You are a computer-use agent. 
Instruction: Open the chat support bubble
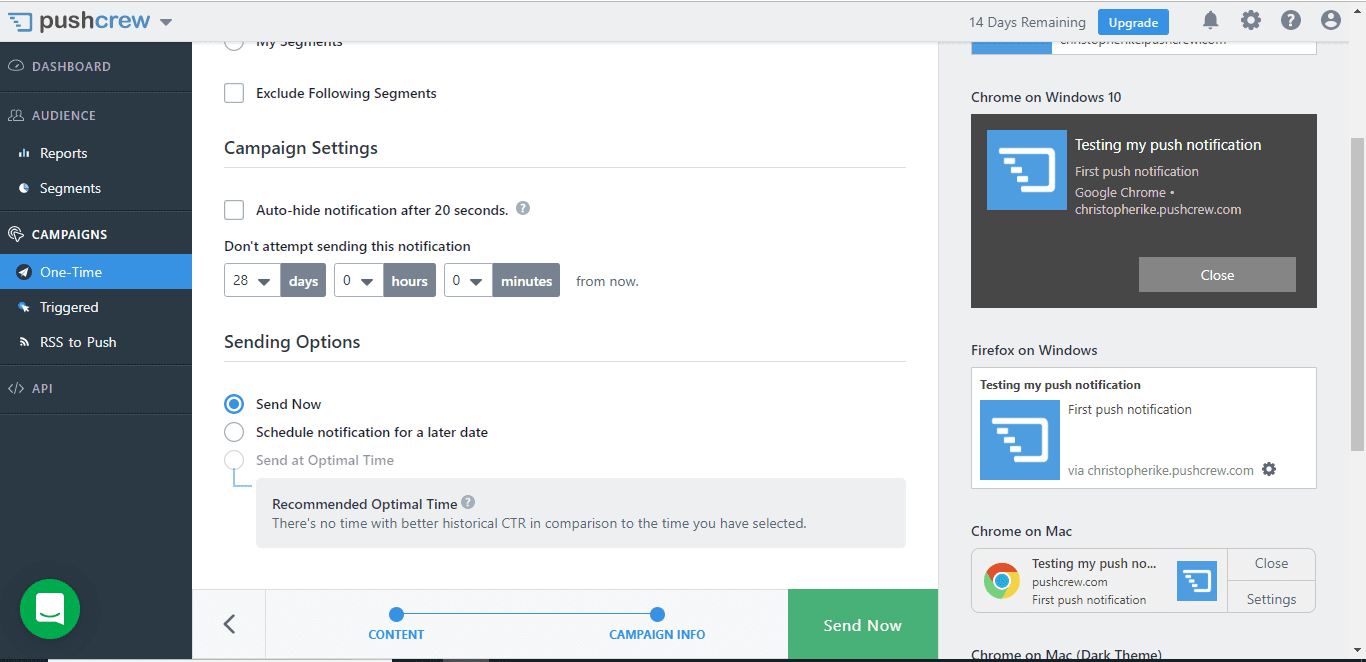coord(50,609)
